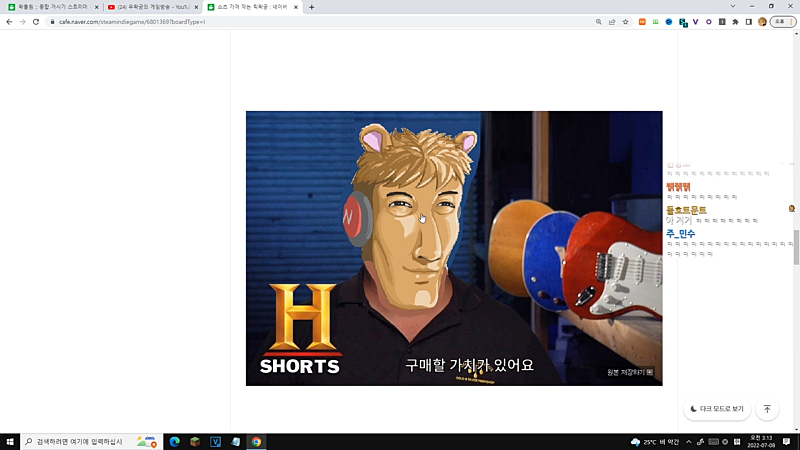Image resolution: width=800 pixels, height=450 pixels.
Task: Bookmark this page with the star
Action: [x=625, y=22]
